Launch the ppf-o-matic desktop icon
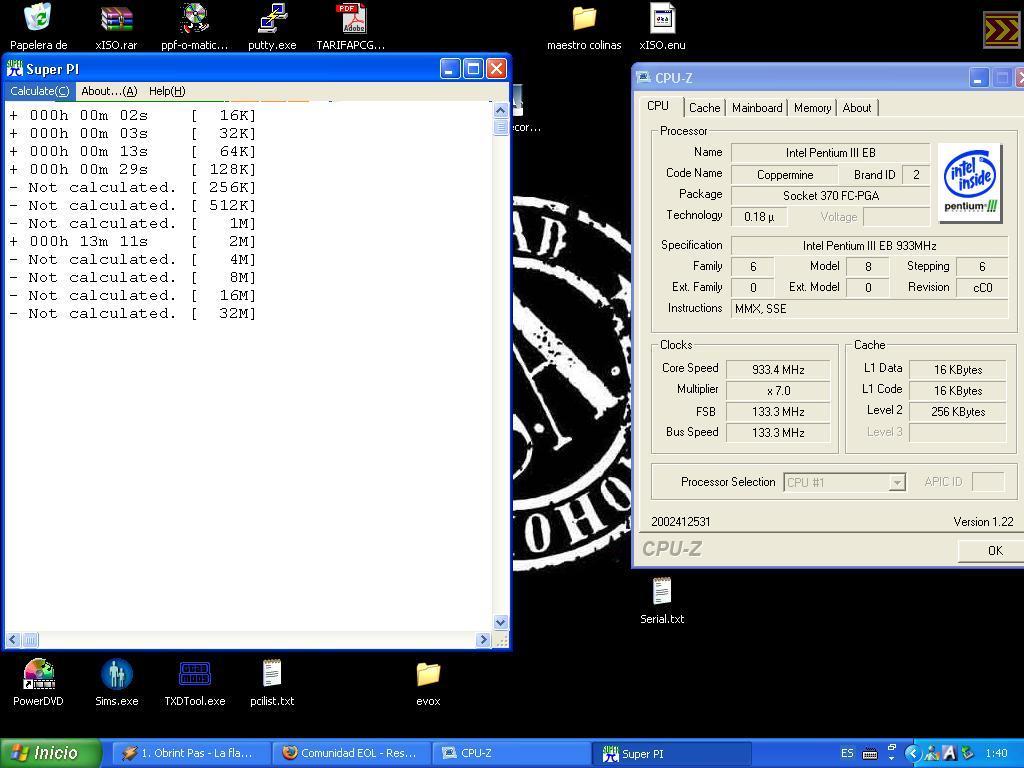The image size is (1024, 768). [194, 20]
